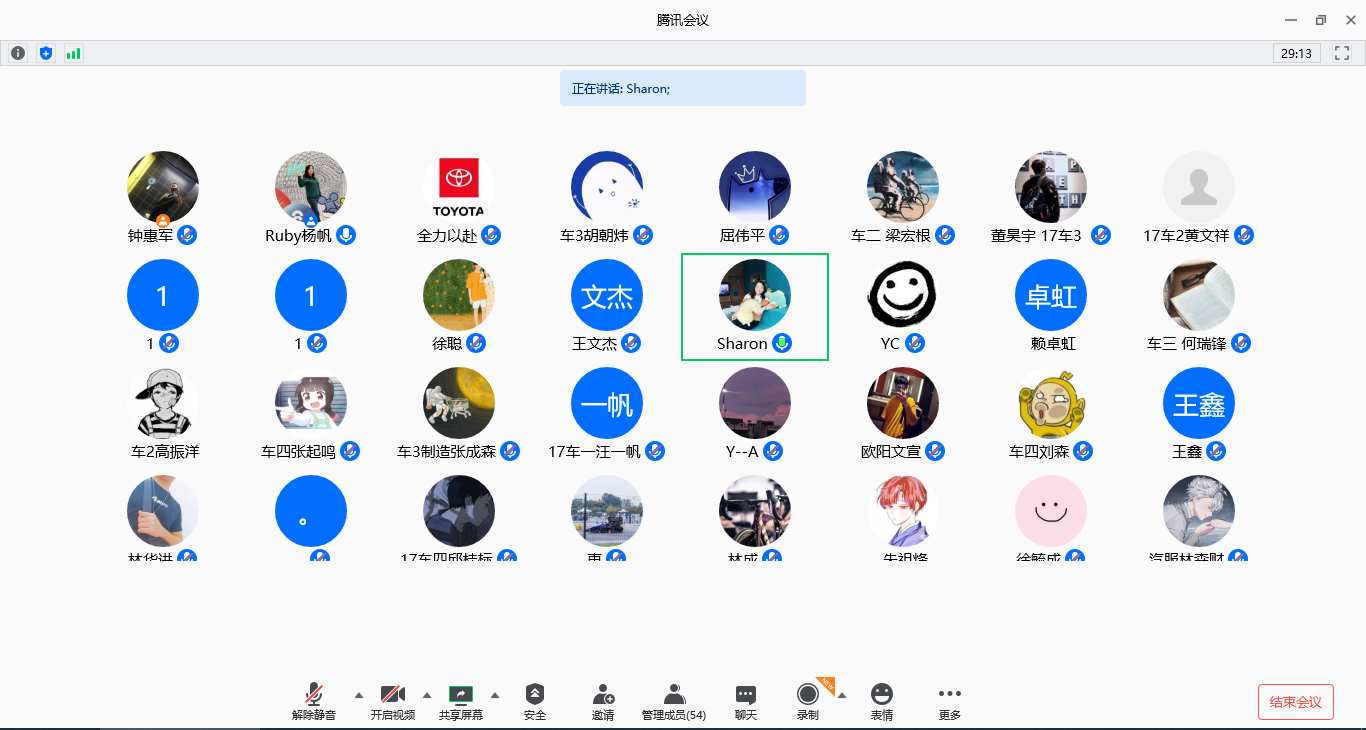Open the blue security shield indicator

46,53
